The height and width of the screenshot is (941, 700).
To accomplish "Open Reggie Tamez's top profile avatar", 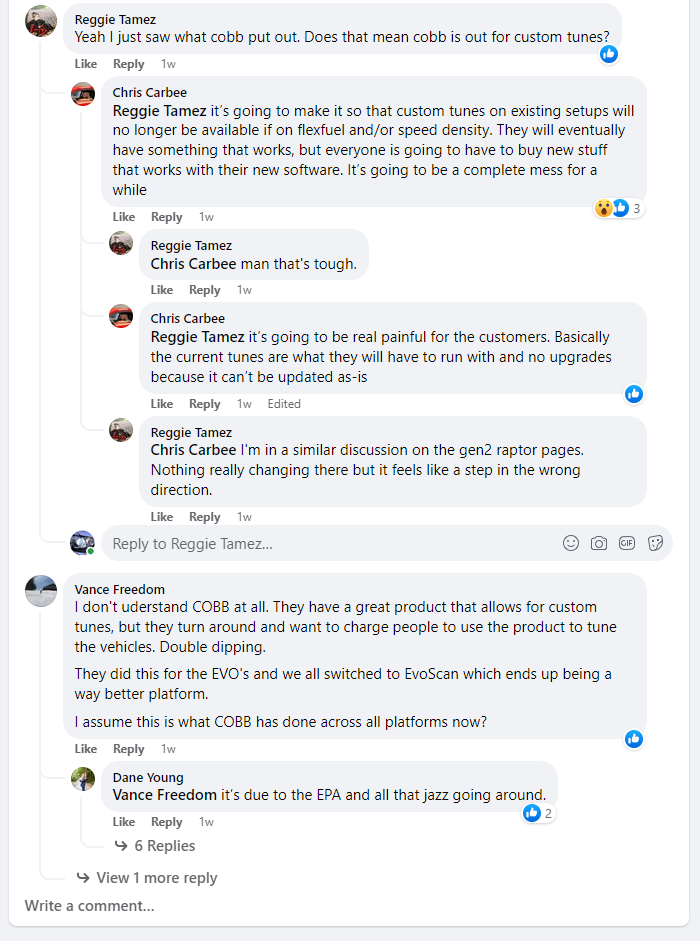I will [41, 21].
